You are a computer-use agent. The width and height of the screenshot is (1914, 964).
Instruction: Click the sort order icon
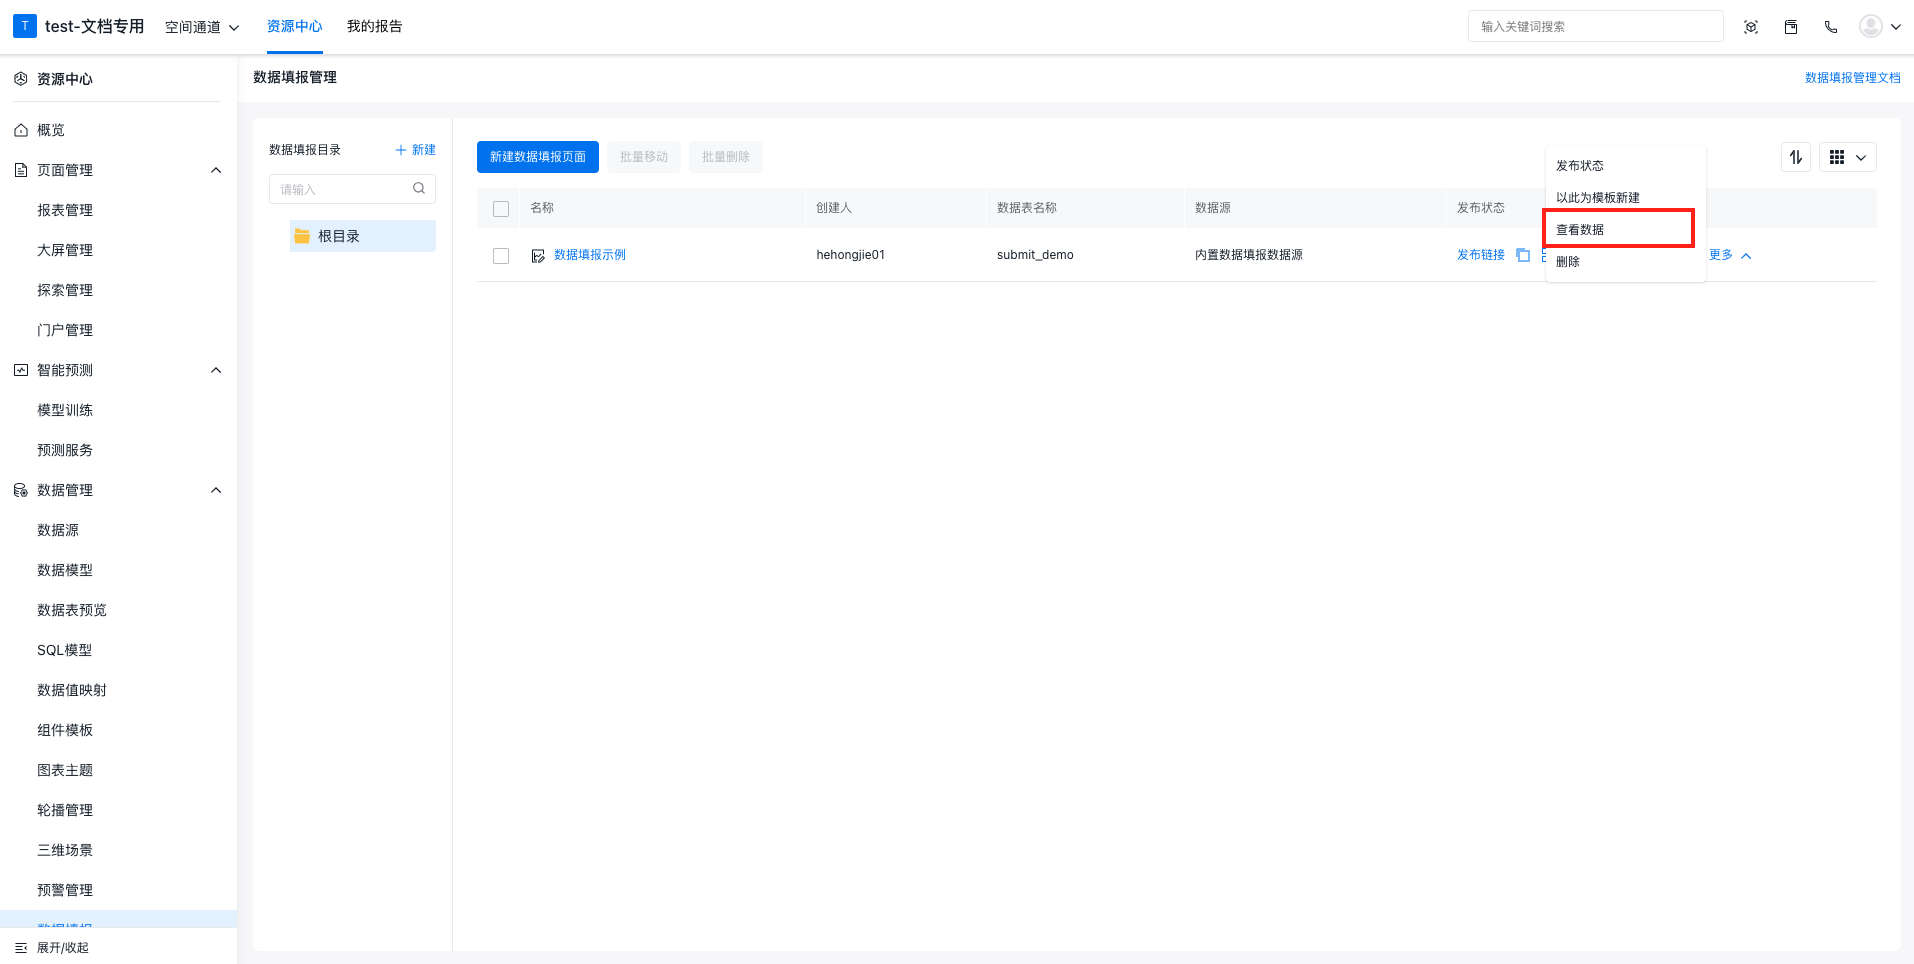coord(1796,157)
